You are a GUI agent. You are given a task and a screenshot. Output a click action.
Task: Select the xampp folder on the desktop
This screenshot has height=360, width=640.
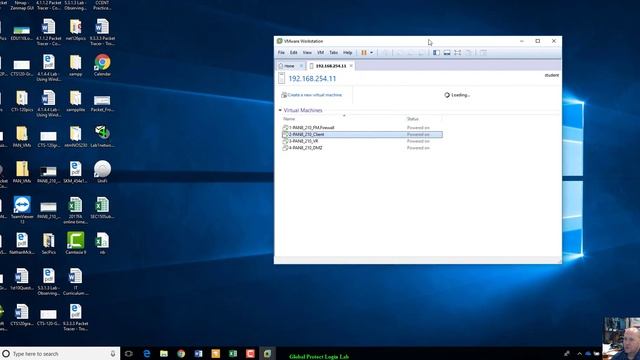pyautogui.click(x=76, y=65)
